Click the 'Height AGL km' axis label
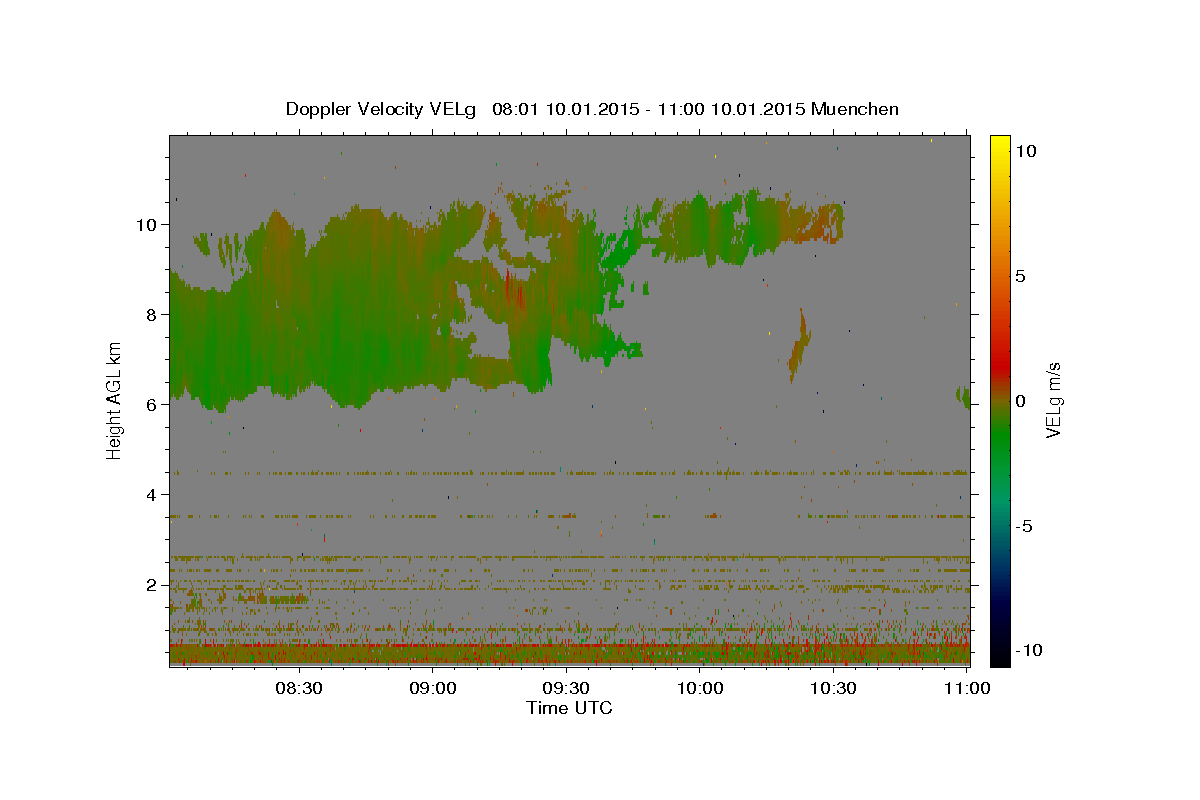The height and width of the screenshot is (800, 1200). point(114,401)
